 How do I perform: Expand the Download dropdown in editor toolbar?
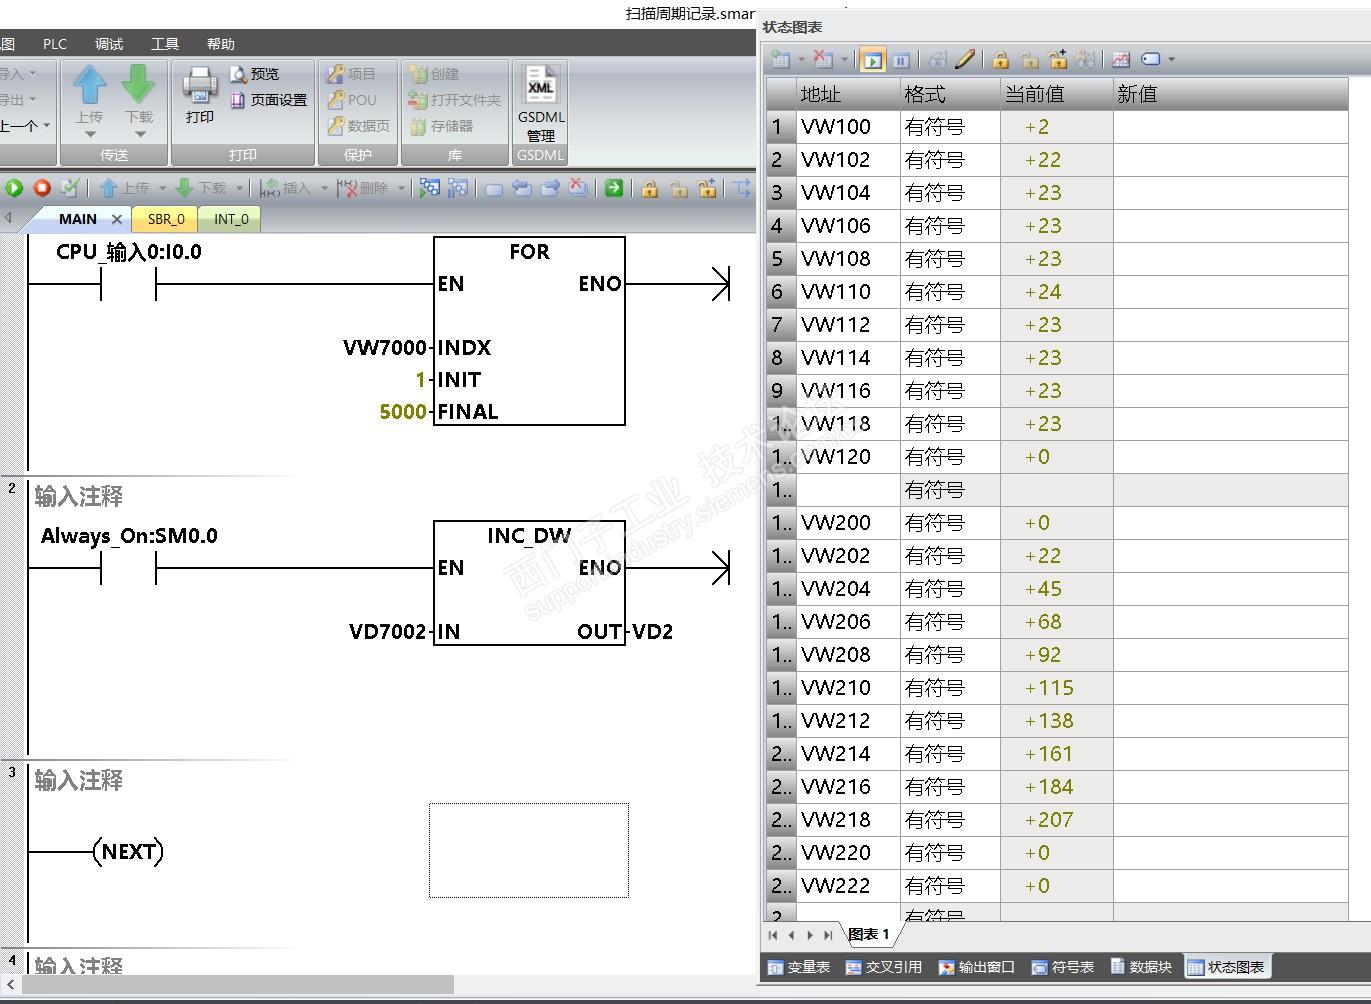coord(239,188)
